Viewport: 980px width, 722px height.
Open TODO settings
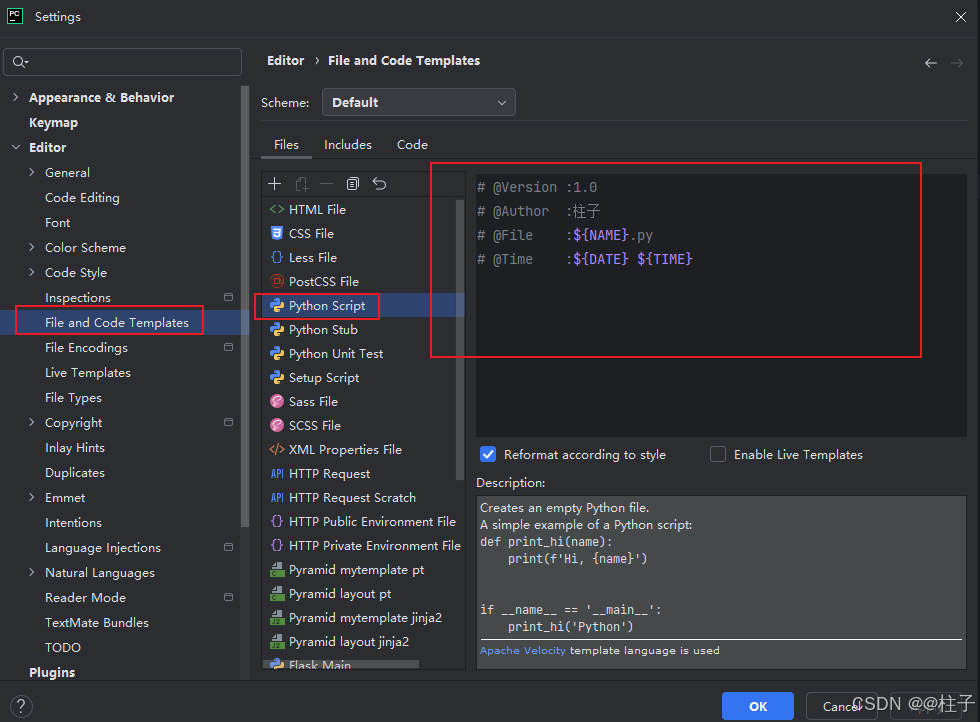(62, 648)
